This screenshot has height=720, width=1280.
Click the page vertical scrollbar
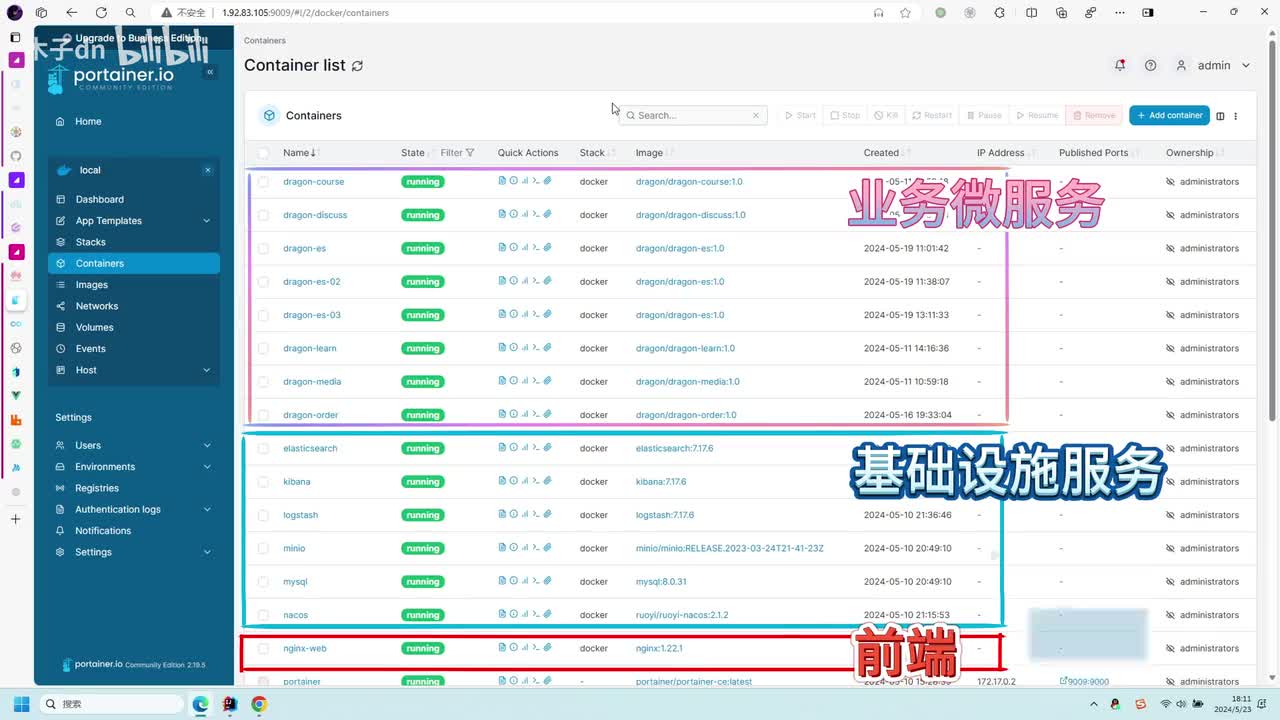click(x=1272, y=230)
